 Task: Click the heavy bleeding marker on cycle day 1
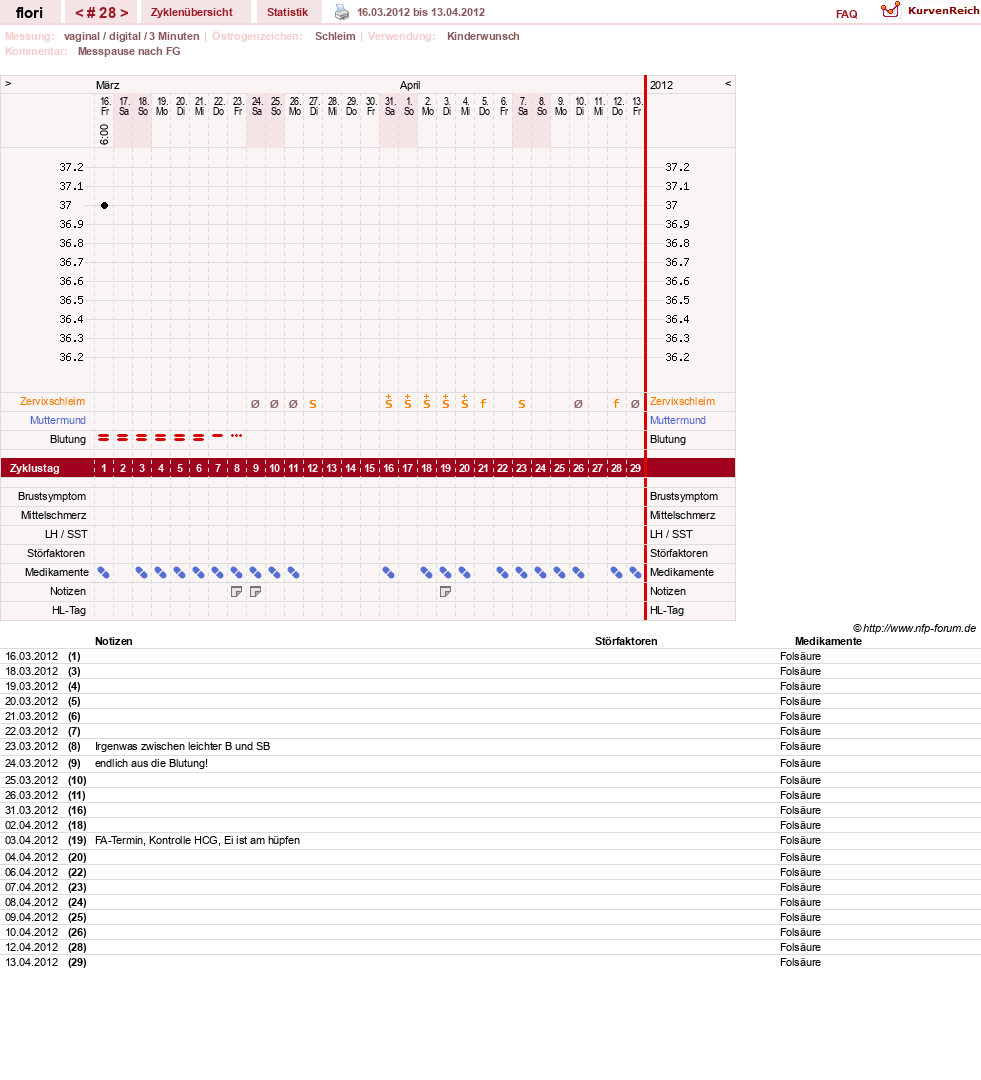103,437
